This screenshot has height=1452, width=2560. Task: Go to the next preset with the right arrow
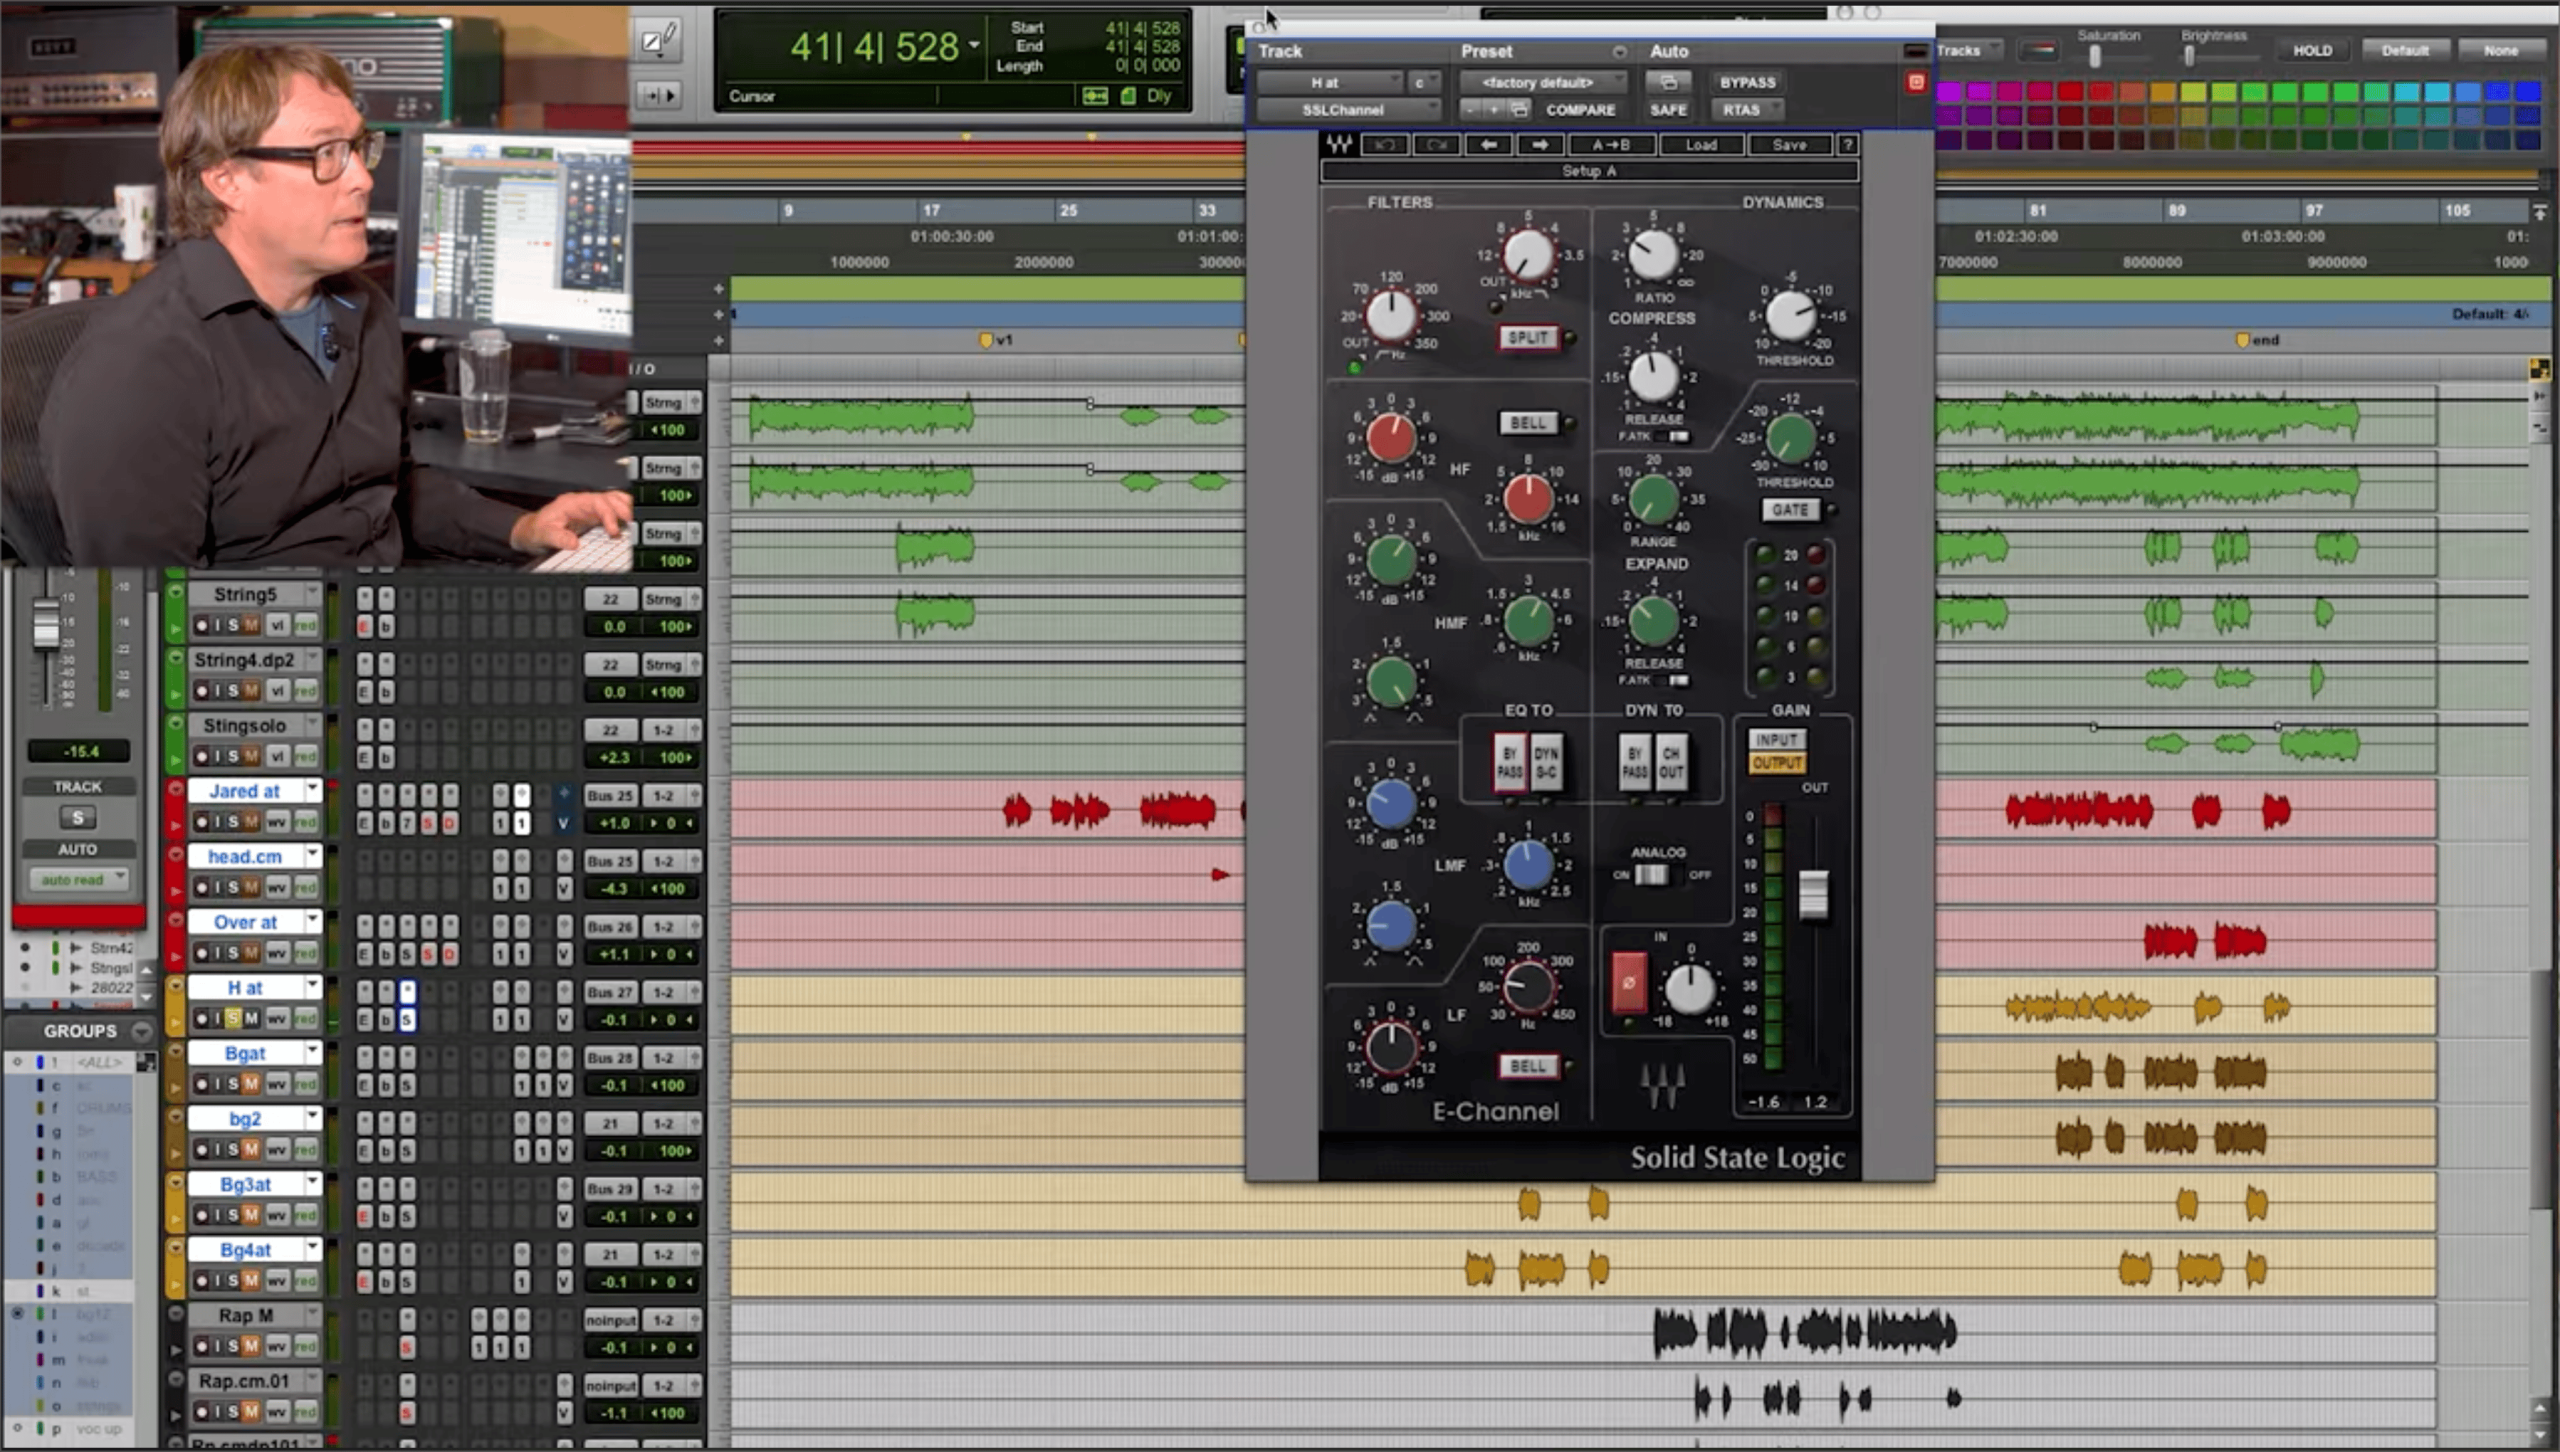coord(1540,145)
